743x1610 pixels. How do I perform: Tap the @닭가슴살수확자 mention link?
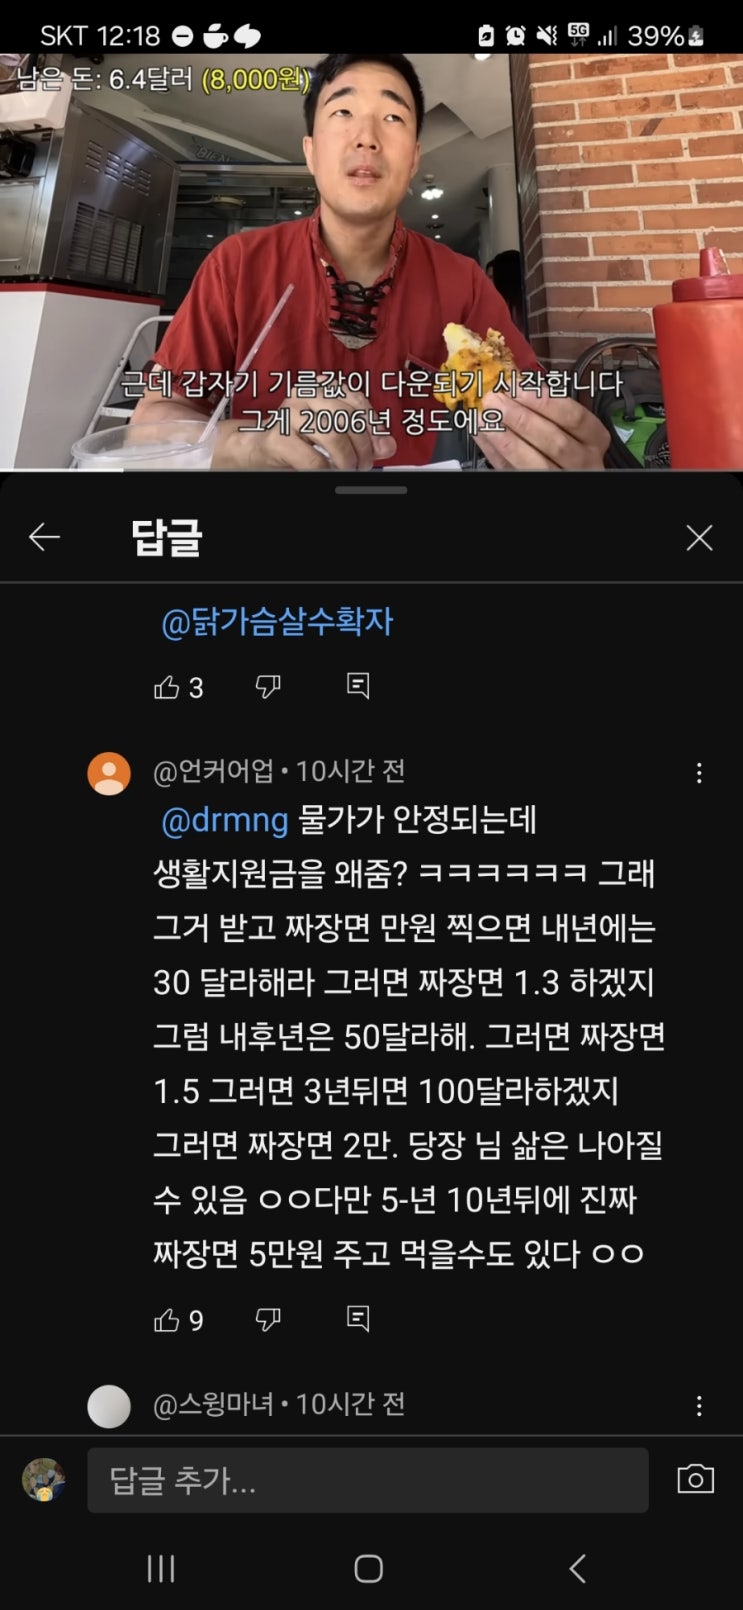click(x=277, y=622)
